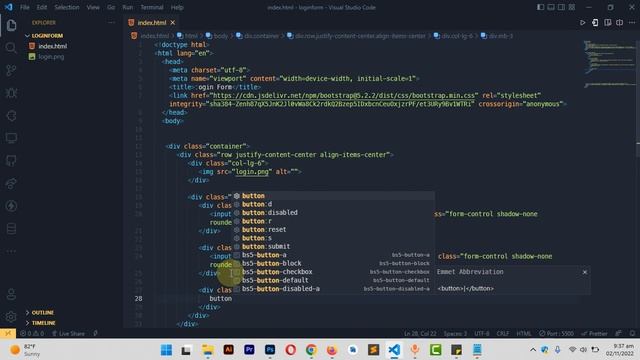Open the Run and Debug view
The image size is (640, 360).
11,93
